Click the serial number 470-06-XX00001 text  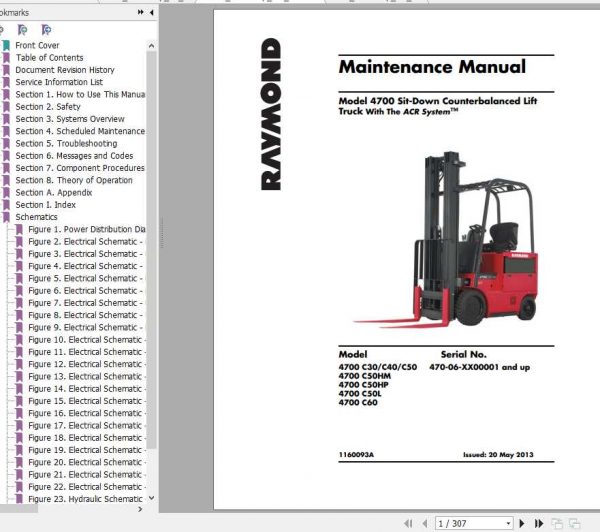[x=480, y=367]
